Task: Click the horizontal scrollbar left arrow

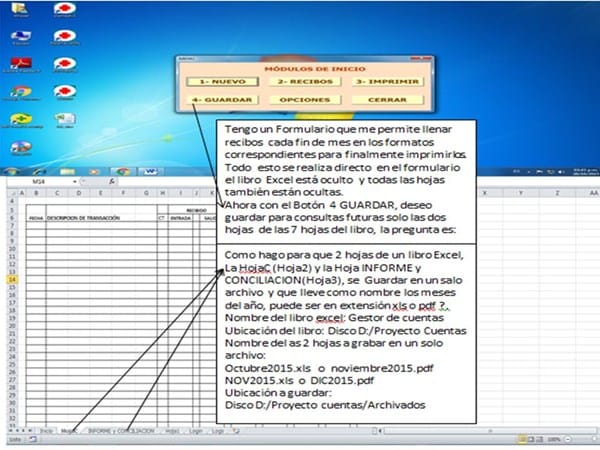Action: (380, 431)
